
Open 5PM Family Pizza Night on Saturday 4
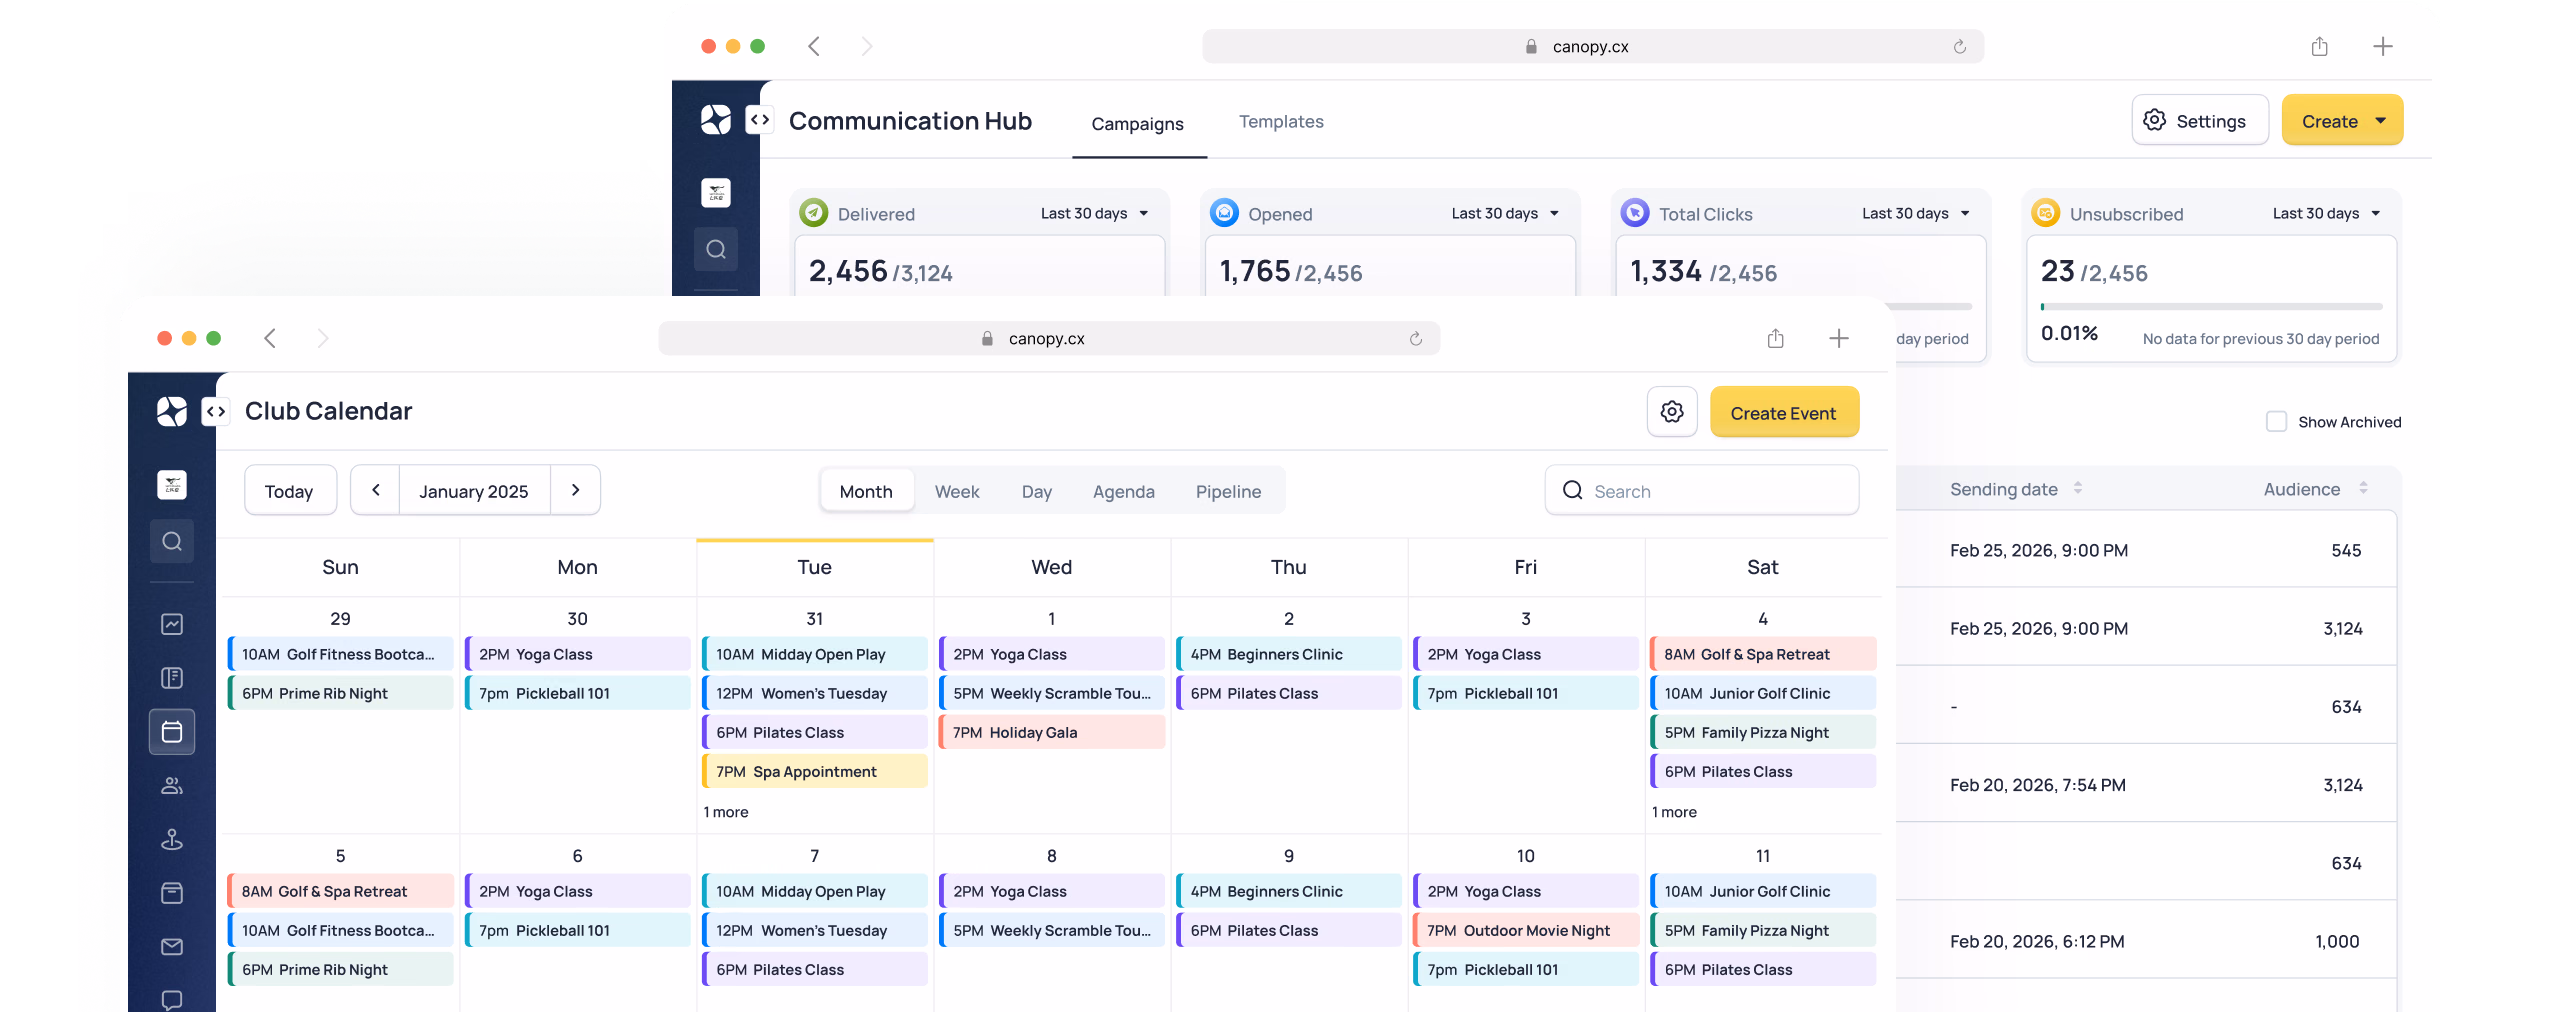tap(1763, 732)
